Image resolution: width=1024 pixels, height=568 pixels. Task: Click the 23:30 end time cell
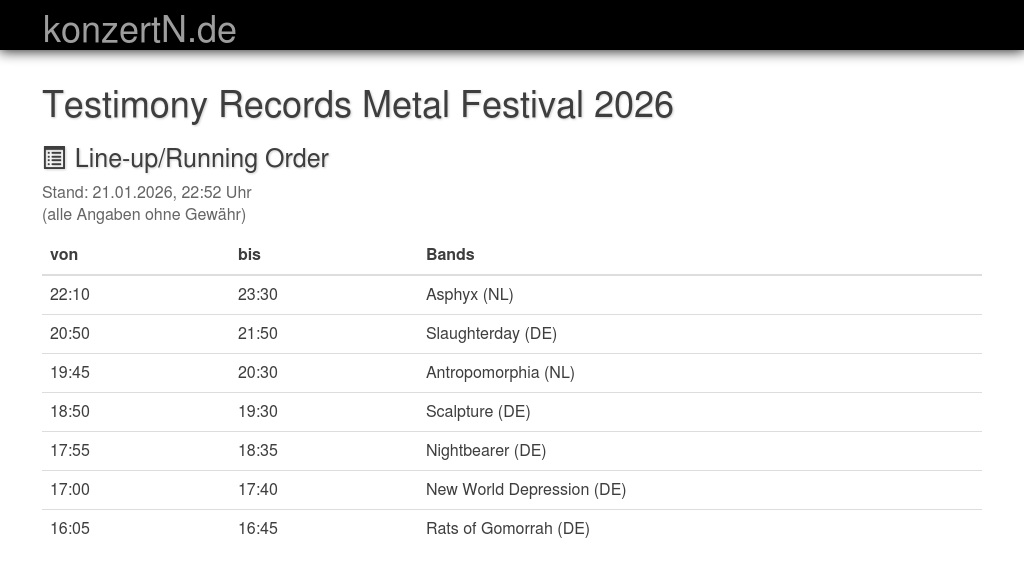tap(258, 294)
